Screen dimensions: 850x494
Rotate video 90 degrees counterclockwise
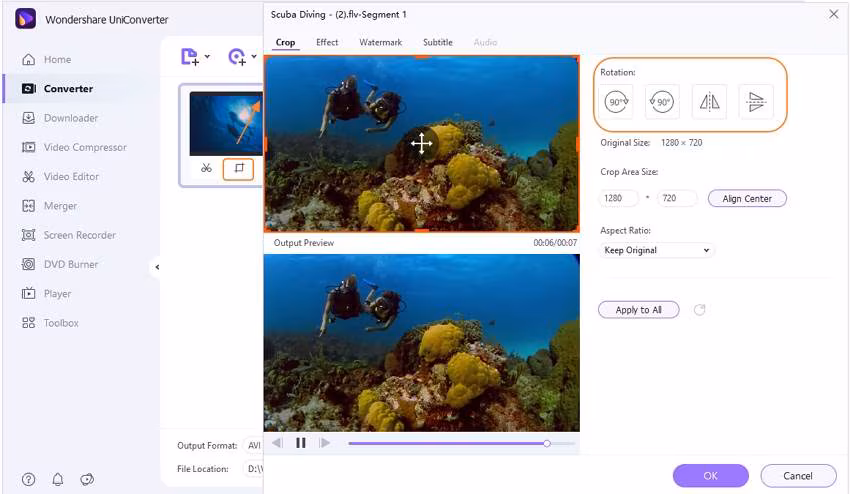(x=662, y=102)
